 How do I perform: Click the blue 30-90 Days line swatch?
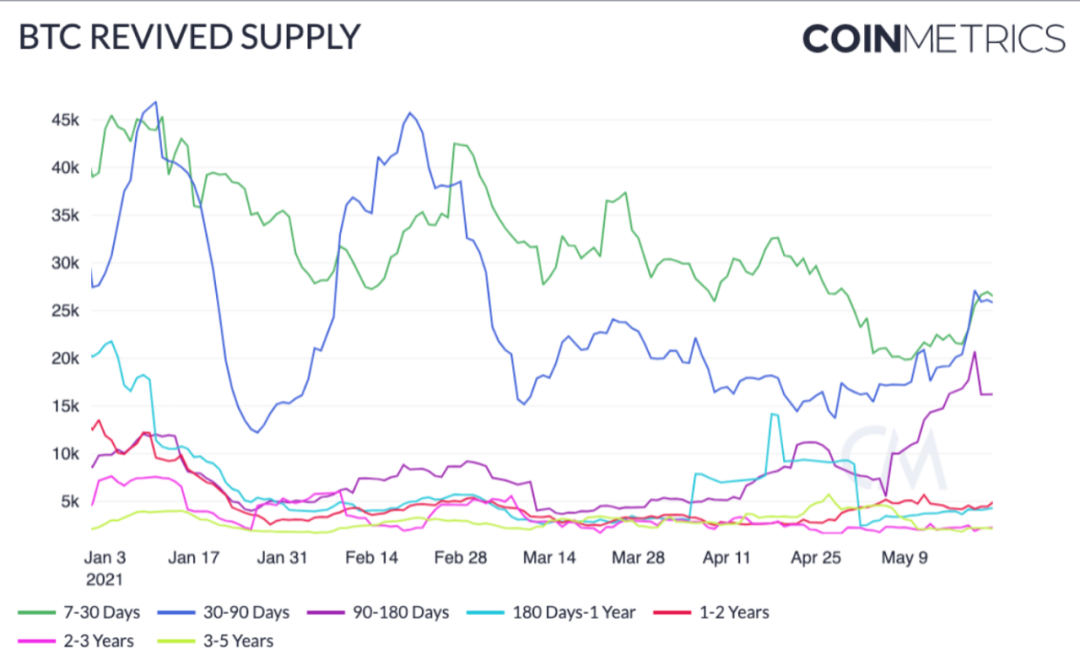point(176,612)
